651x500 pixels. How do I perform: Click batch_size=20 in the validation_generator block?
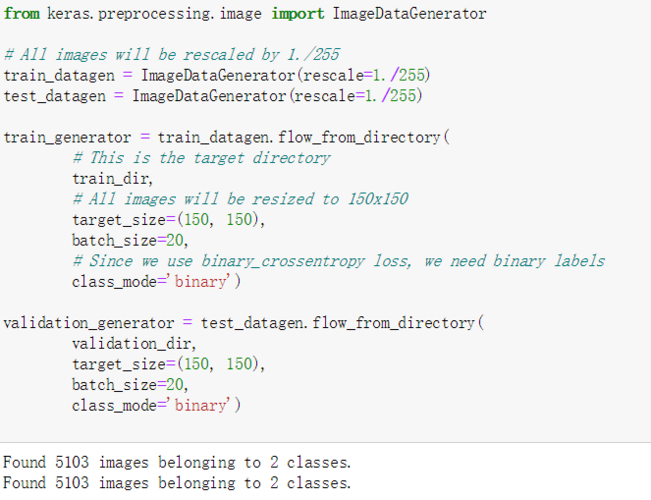coord(130,385)
